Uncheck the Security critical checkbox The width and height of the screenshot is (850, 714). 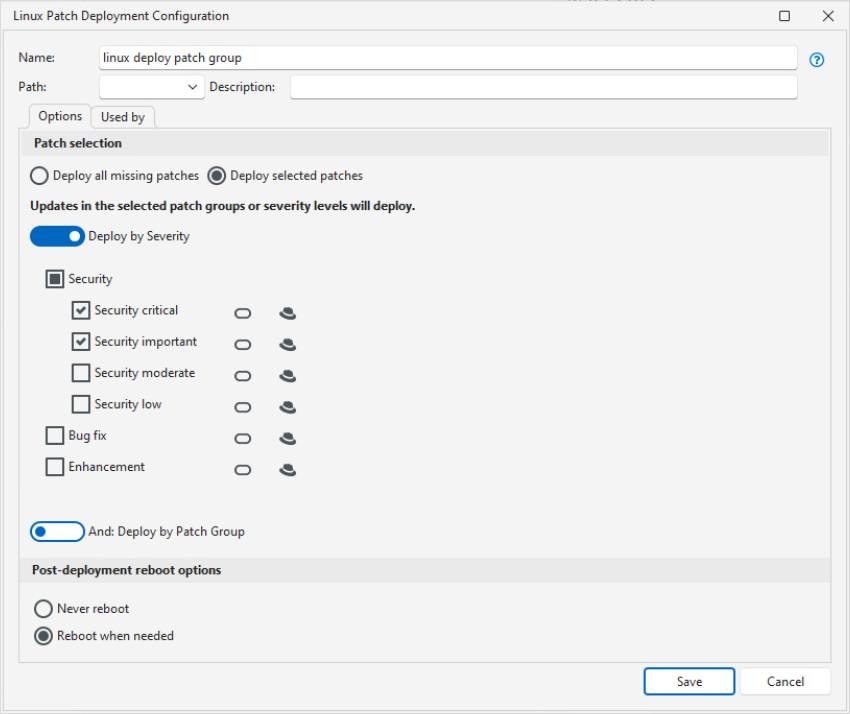tap(81, 311)
